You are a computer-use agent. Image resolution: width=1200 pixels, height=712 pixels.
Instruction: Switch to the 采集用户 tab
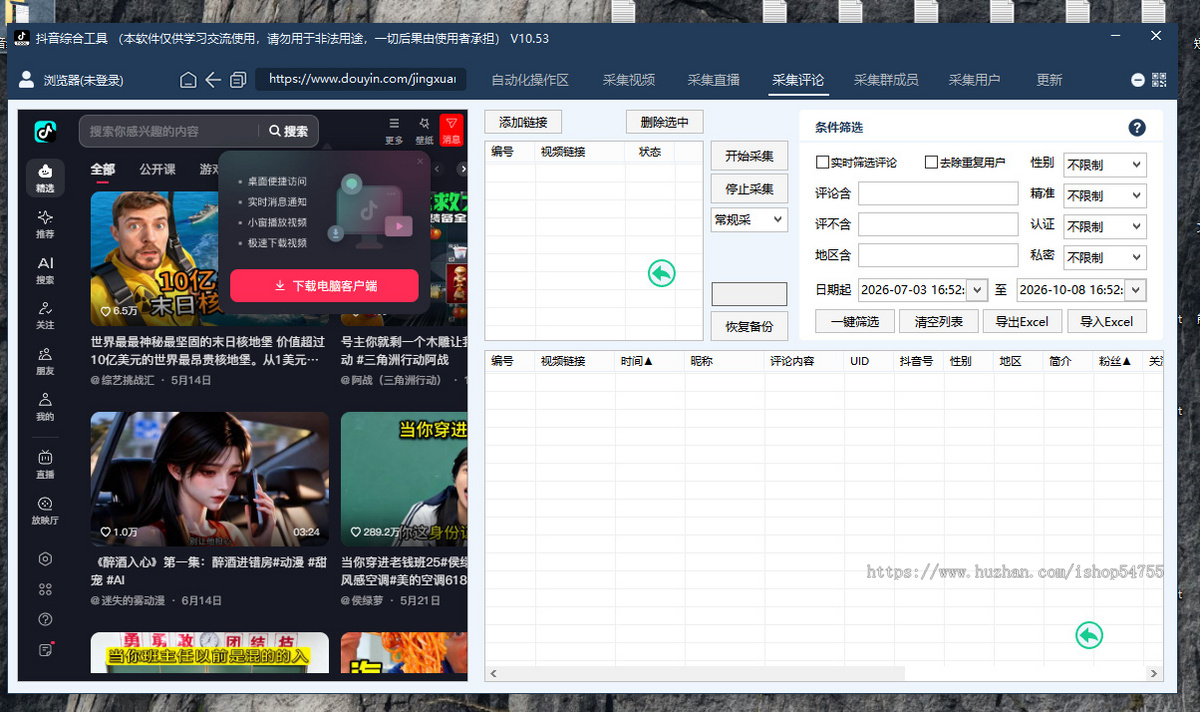(974, 80)
